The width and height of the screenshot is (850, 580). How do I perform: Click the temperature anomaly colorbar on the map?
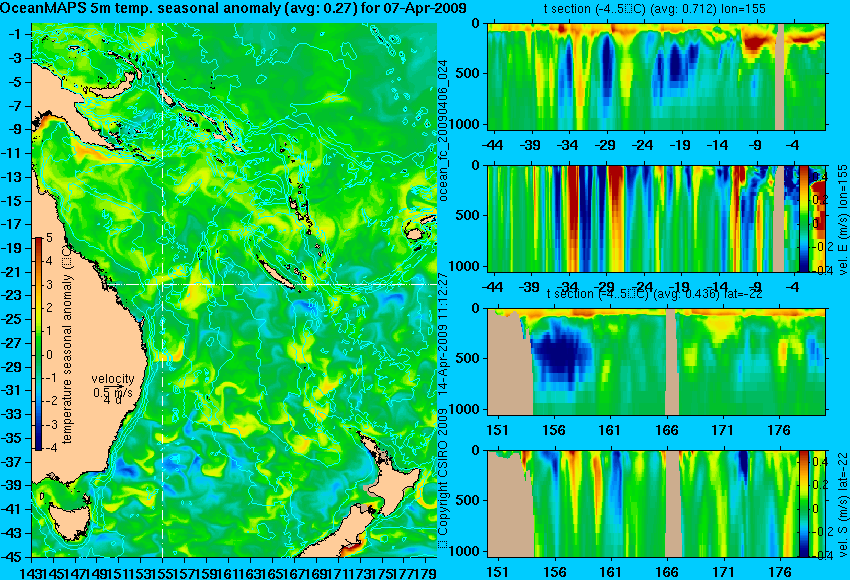38,344
